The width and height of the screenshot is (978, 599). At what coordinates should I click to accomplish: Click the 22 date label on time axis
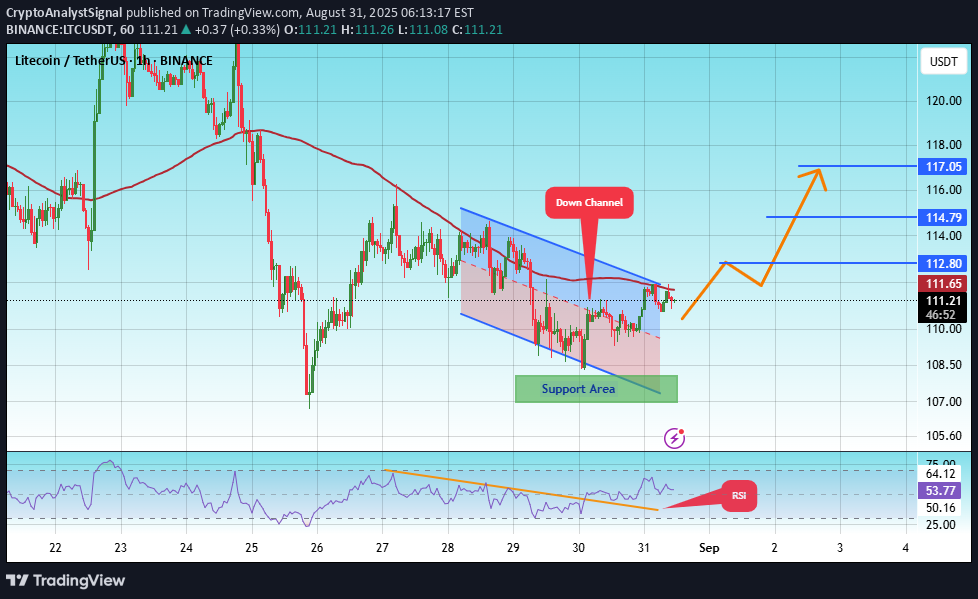pyautogui.click(x=56, y=548)
